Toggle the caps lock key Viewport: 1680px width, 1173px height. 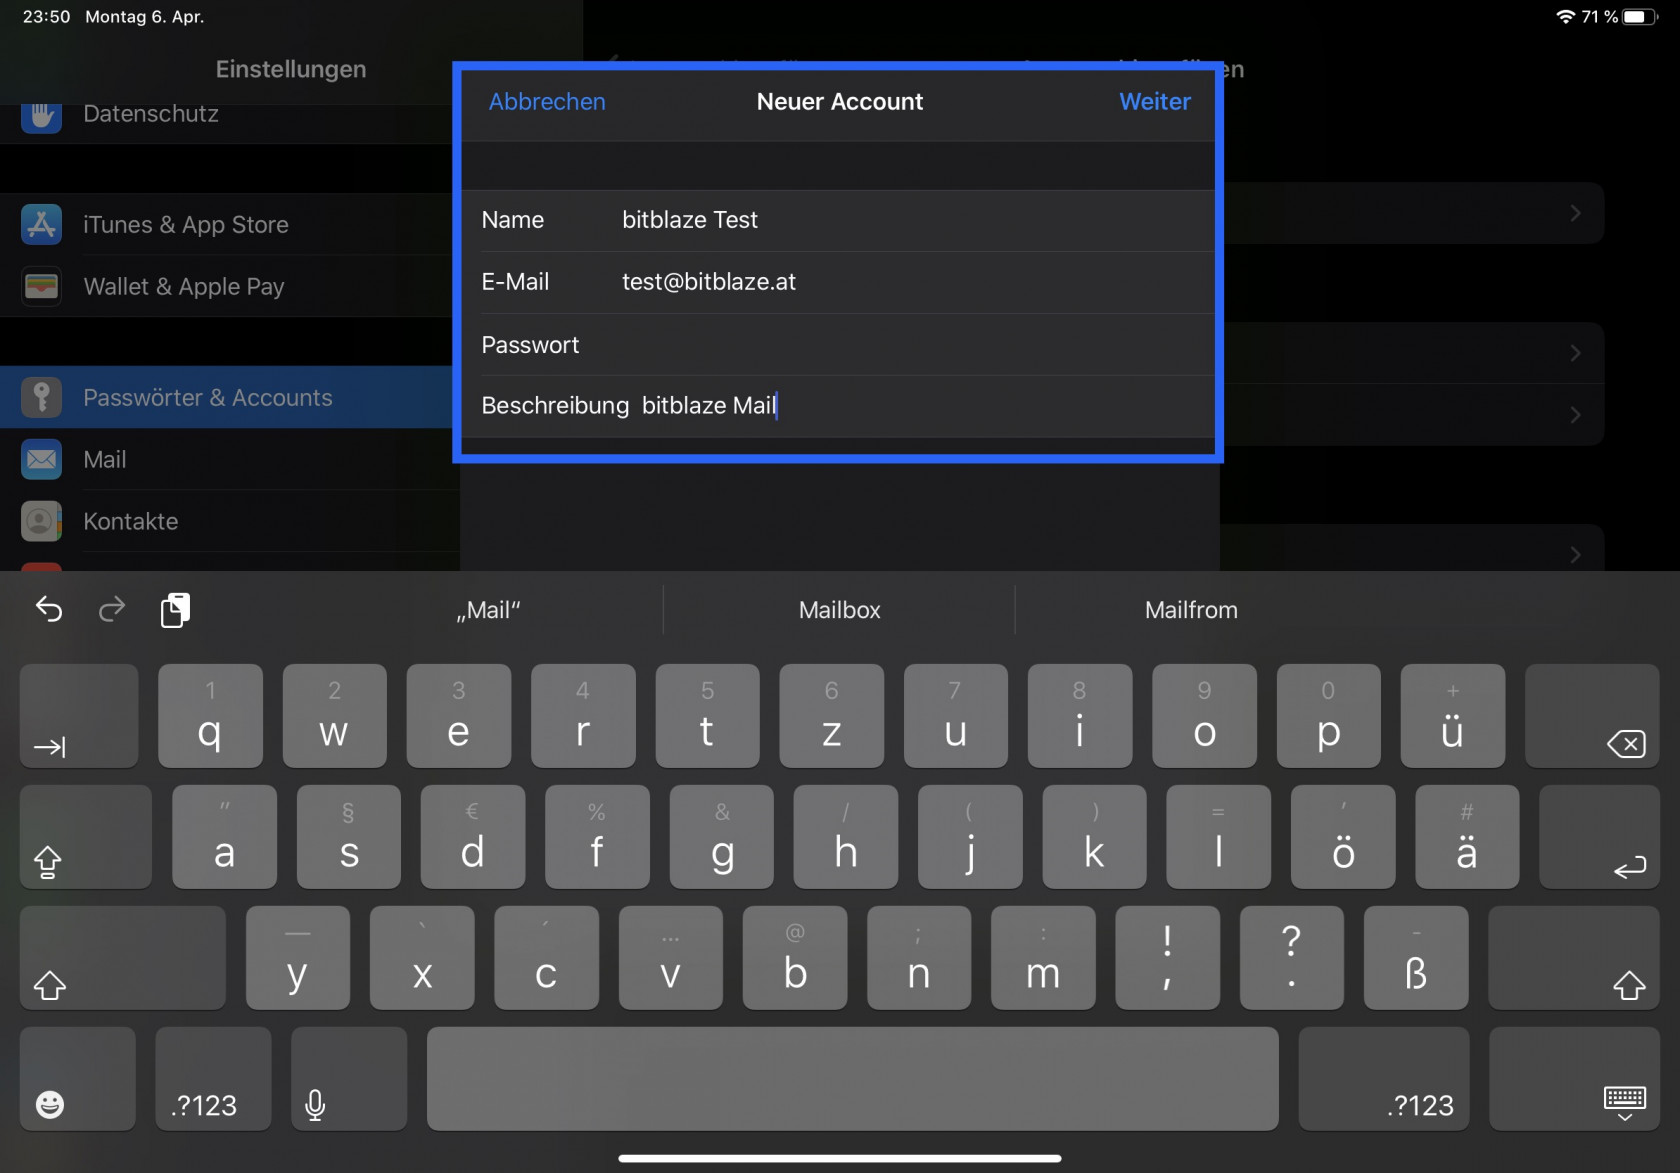tap(86, 837)
